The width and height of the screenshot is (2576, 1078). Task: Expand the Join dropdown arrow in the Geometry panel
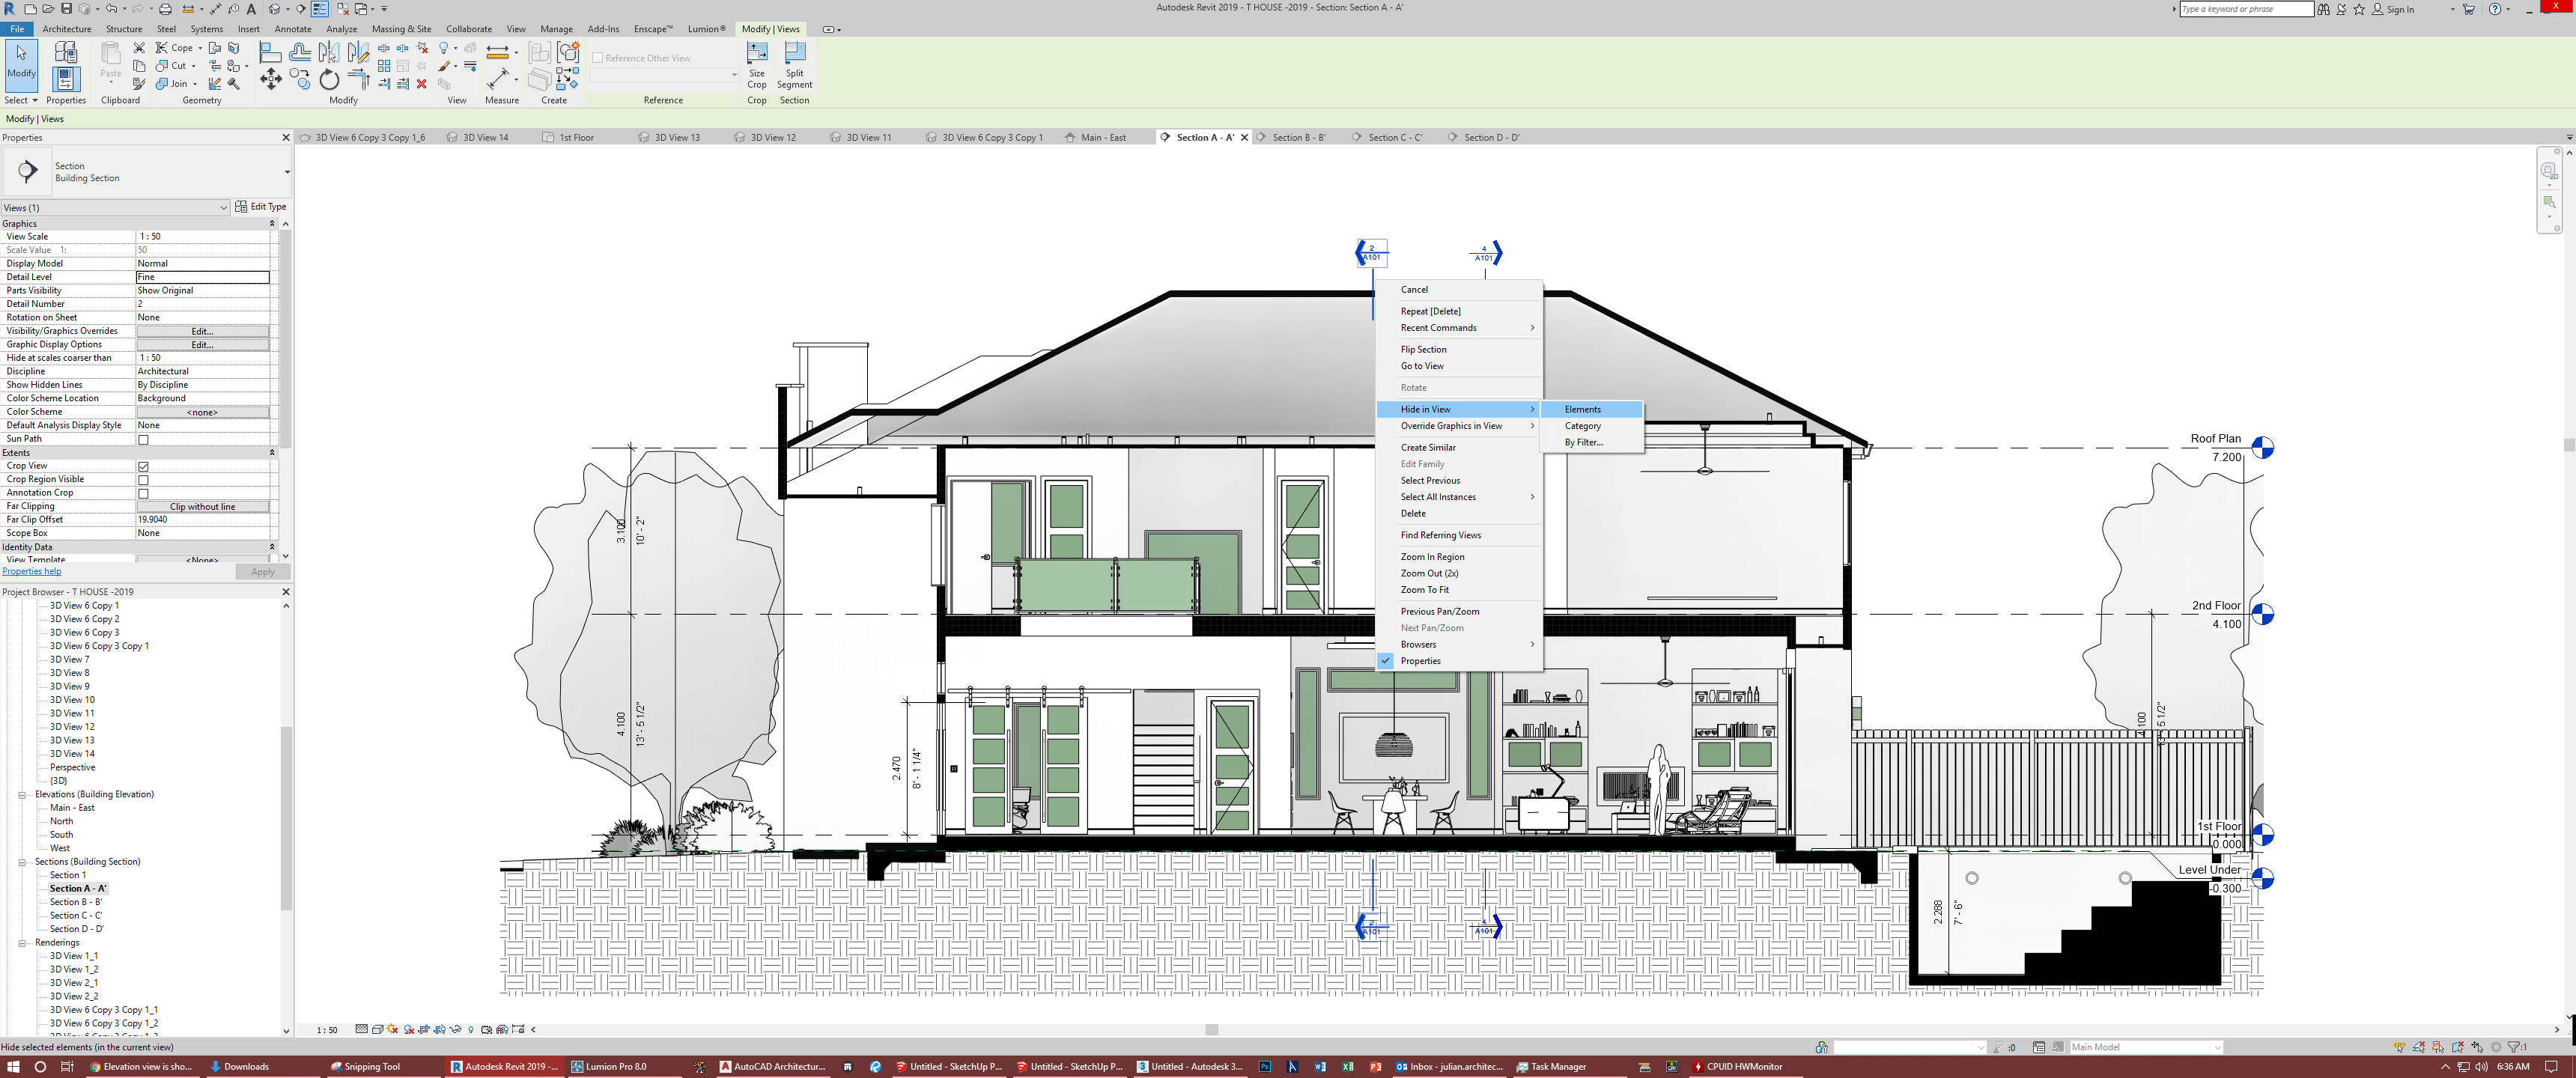[194, 84]
